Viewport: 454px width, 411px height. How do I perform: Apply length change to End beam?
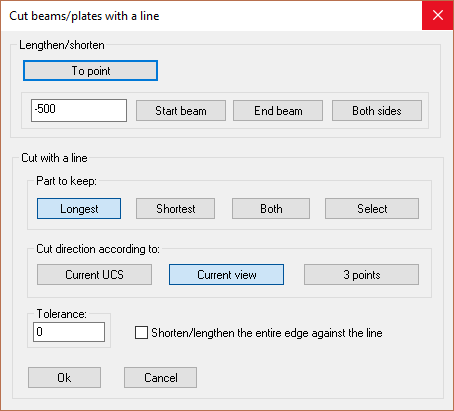tap(278, 111)
